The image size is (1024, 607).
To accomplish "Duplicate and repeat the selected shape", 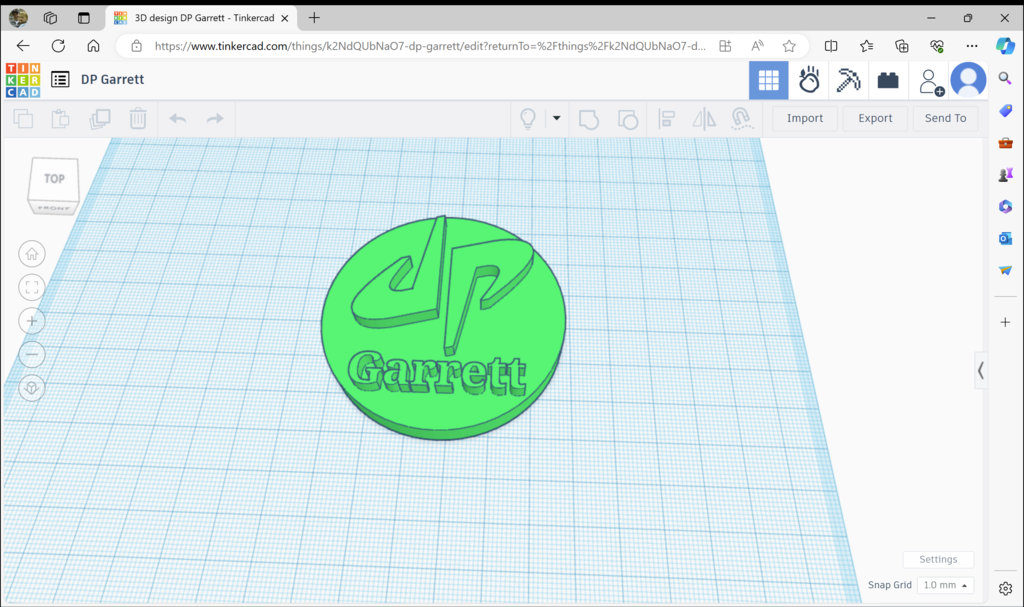I will pyautogui.click(x=100, y=119).
